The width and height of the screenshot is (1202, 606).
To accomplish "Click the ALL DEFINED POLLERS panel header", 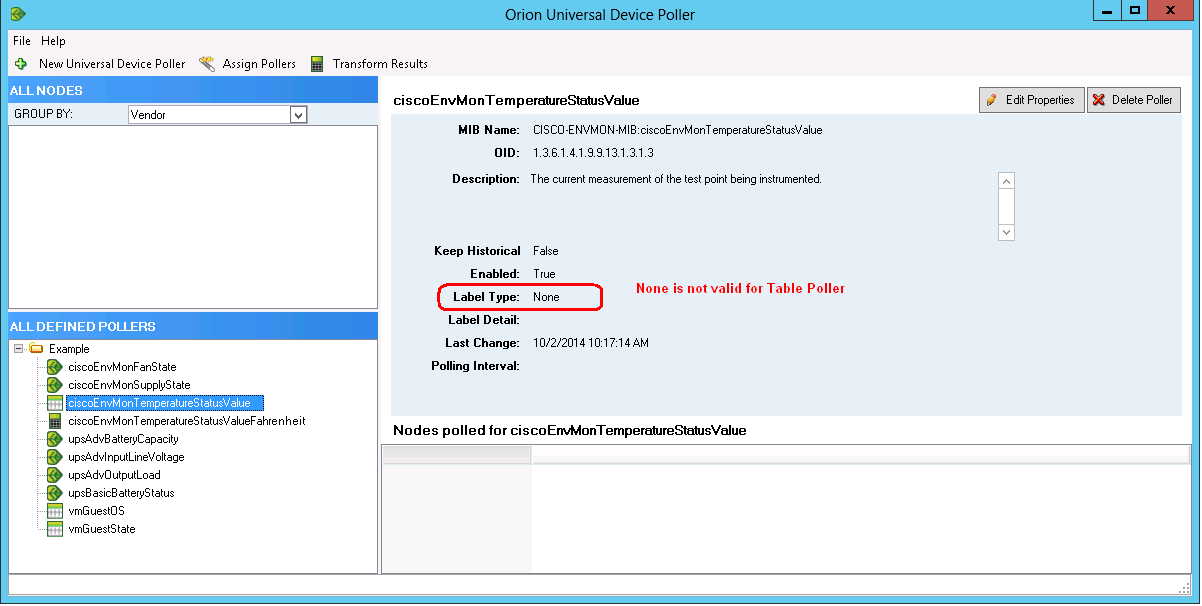I will tap(193, 326).
